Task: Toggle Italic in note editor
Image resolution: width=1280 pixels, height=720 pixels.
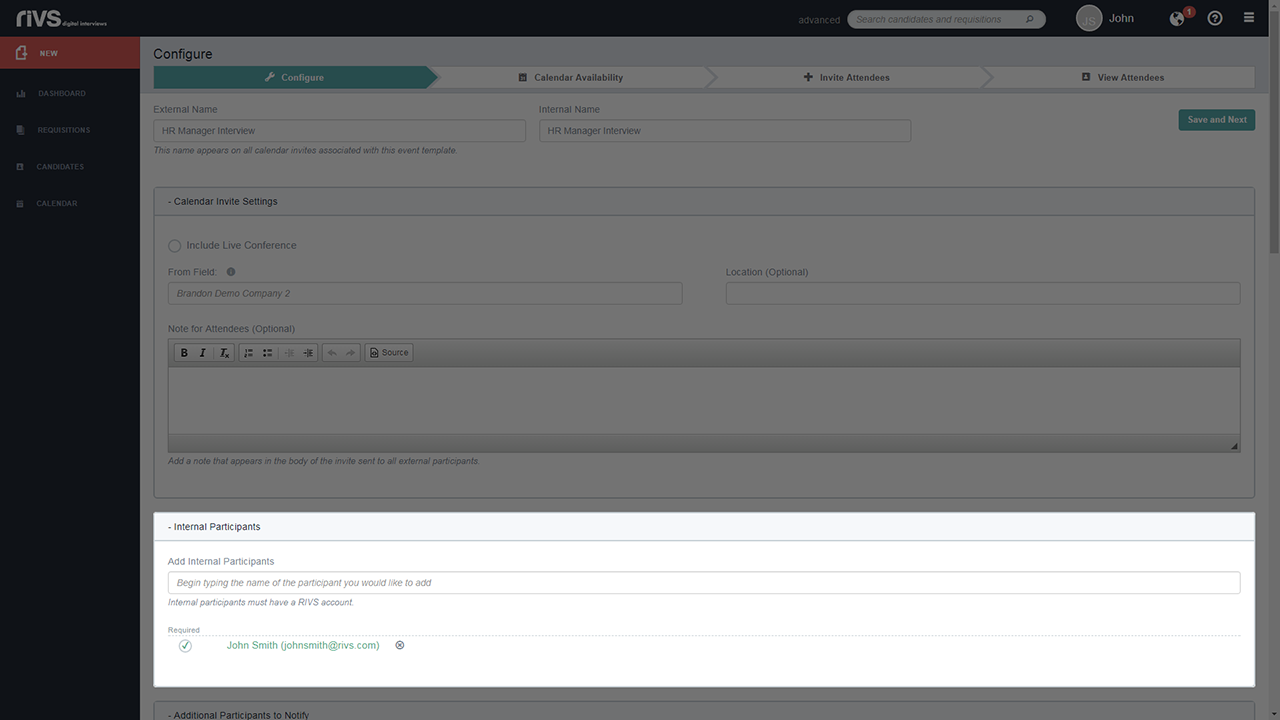Action: (x=203, y=353)
